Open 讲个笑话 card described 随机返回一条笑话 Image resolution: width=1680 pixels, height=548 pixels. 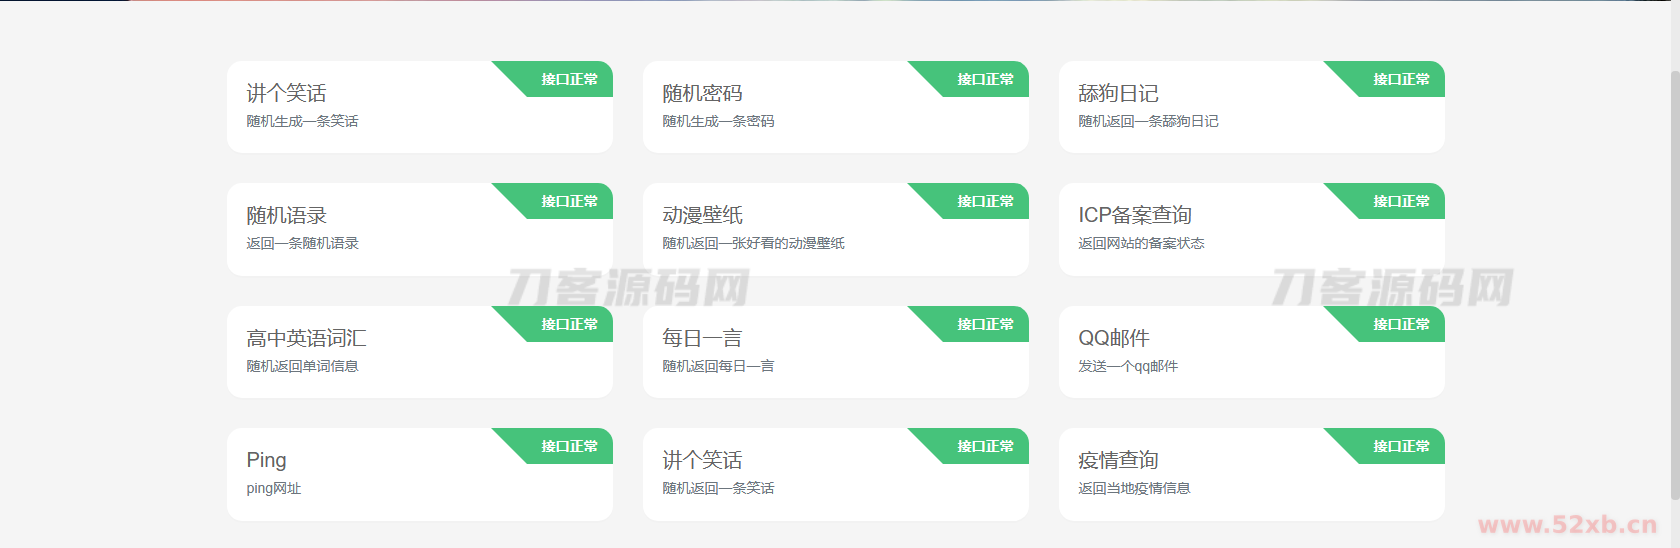[702, 461]
